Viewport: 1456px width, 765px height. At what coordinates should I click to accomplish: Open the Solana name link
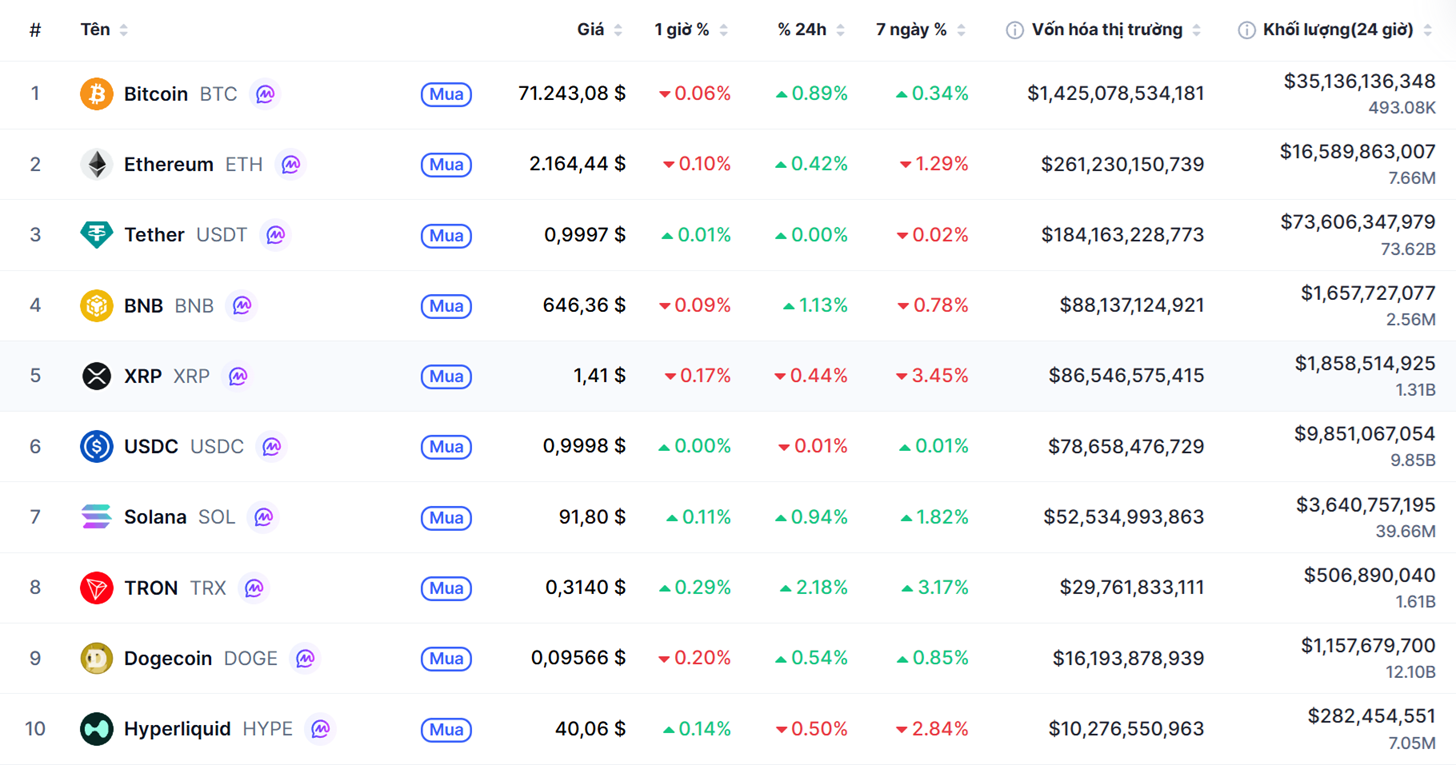point(155,517)
